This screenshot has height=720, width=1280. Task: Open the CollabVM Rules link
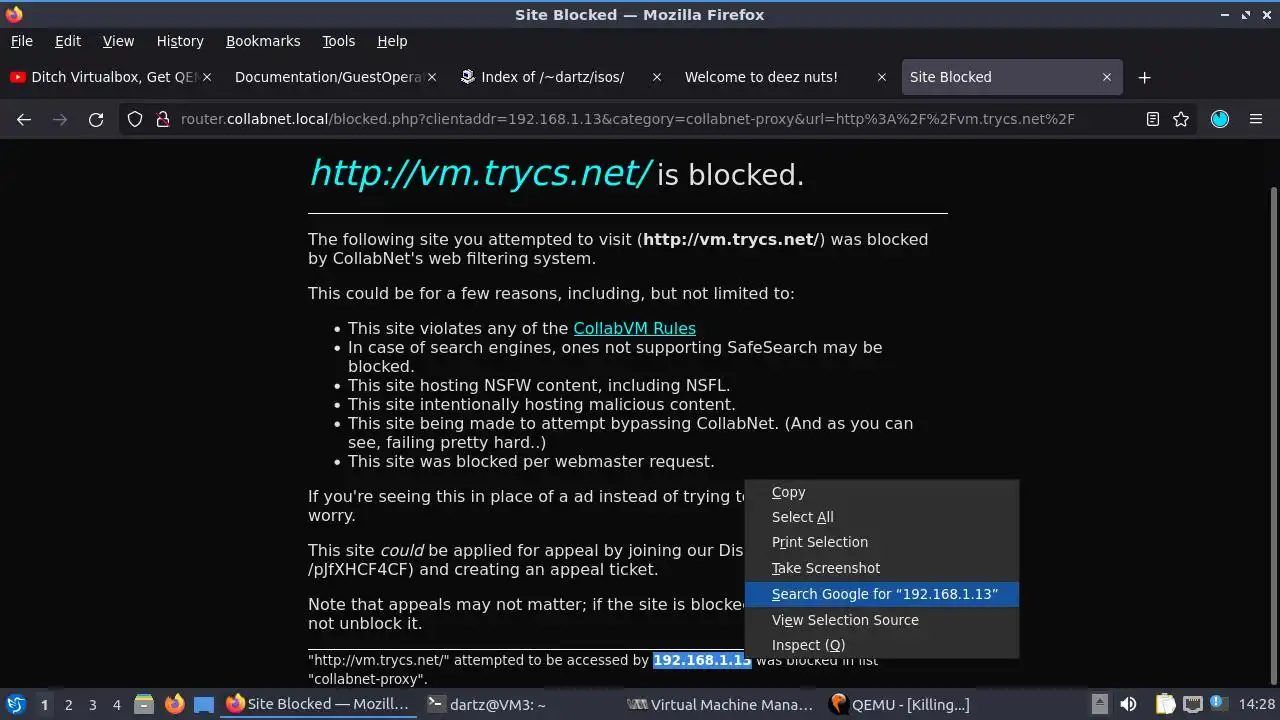[x=634, y=328]
